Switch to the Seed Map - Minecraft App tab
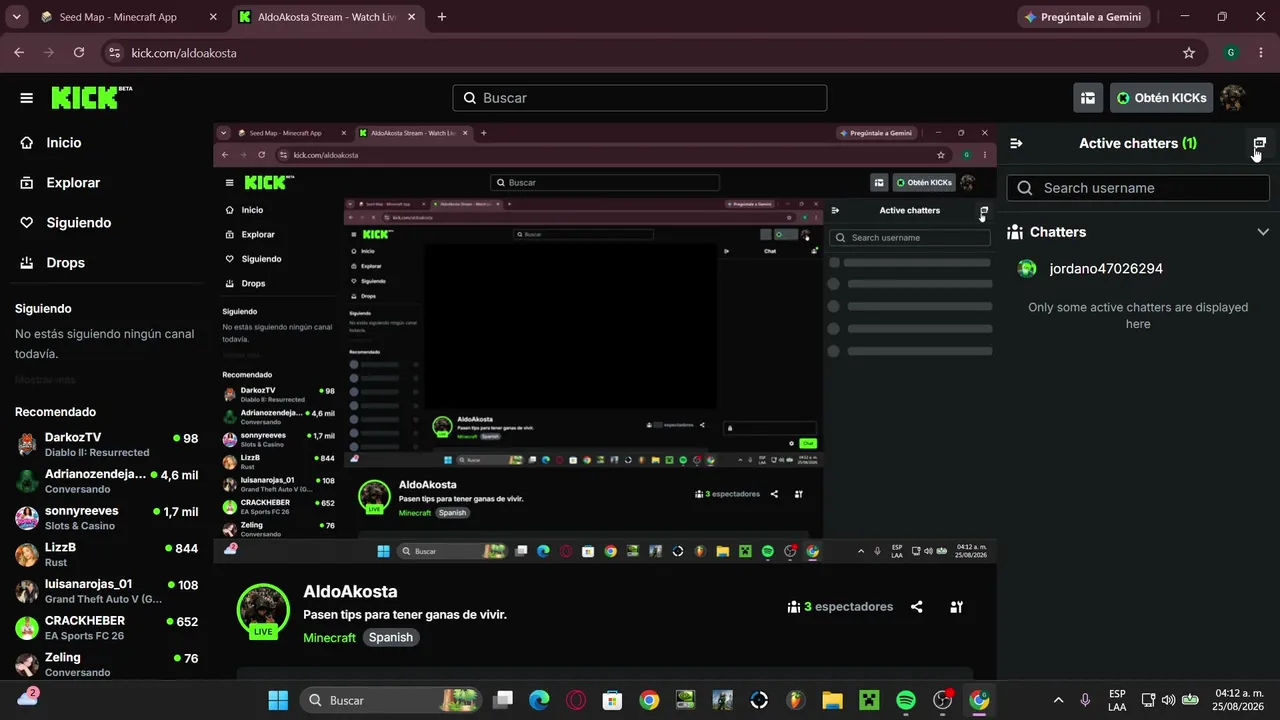The height and width of the screenshot is (720, 1280). pos(118,17)
